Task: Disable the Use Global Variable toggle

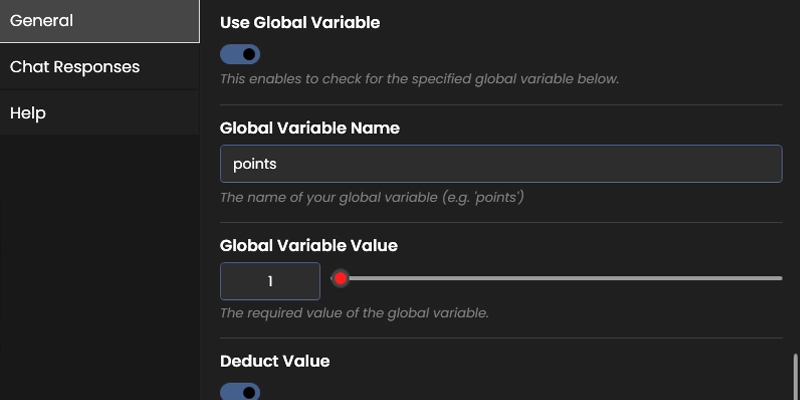Action: 240,54
